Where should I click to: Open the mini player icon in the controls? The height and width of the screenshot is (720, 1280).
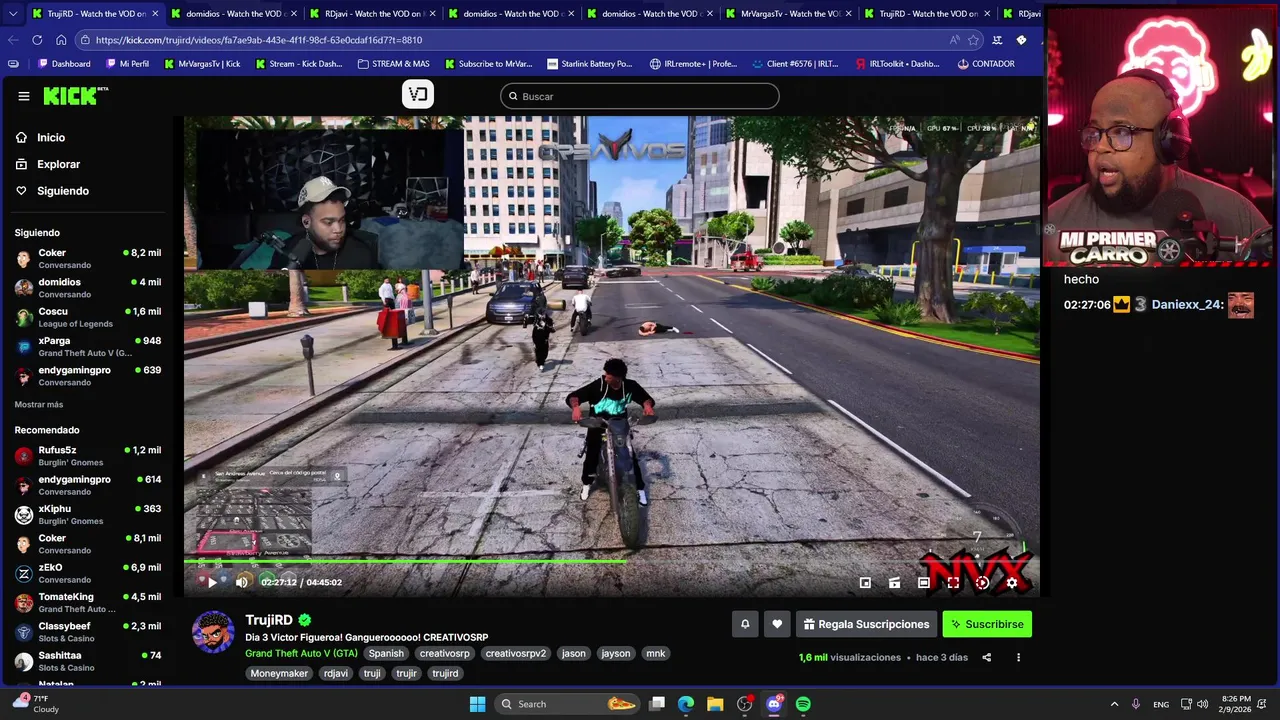[865, 583]
